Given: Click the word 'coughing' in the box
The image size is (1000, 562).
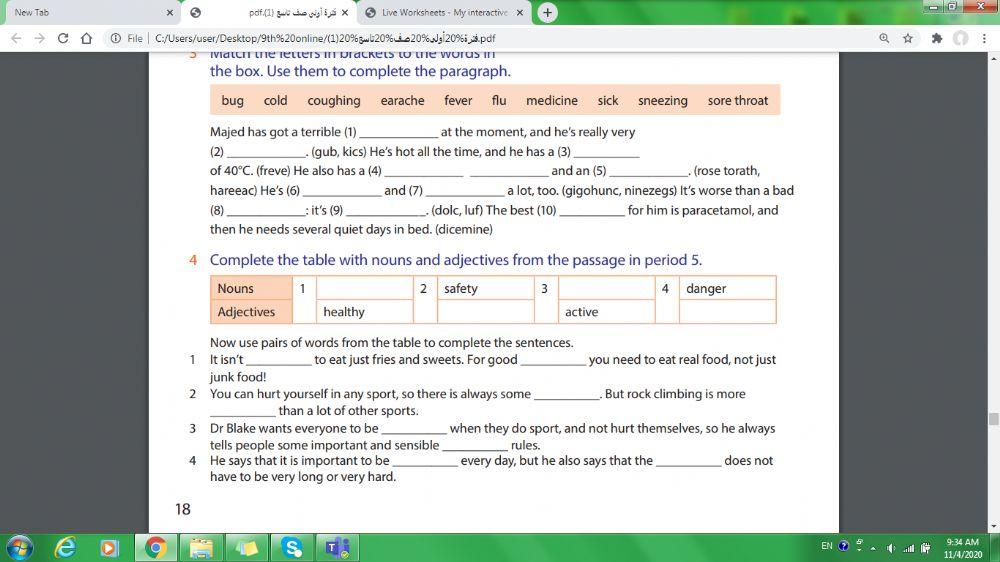Looking at the screenshot, I should [x=334, y=101].
